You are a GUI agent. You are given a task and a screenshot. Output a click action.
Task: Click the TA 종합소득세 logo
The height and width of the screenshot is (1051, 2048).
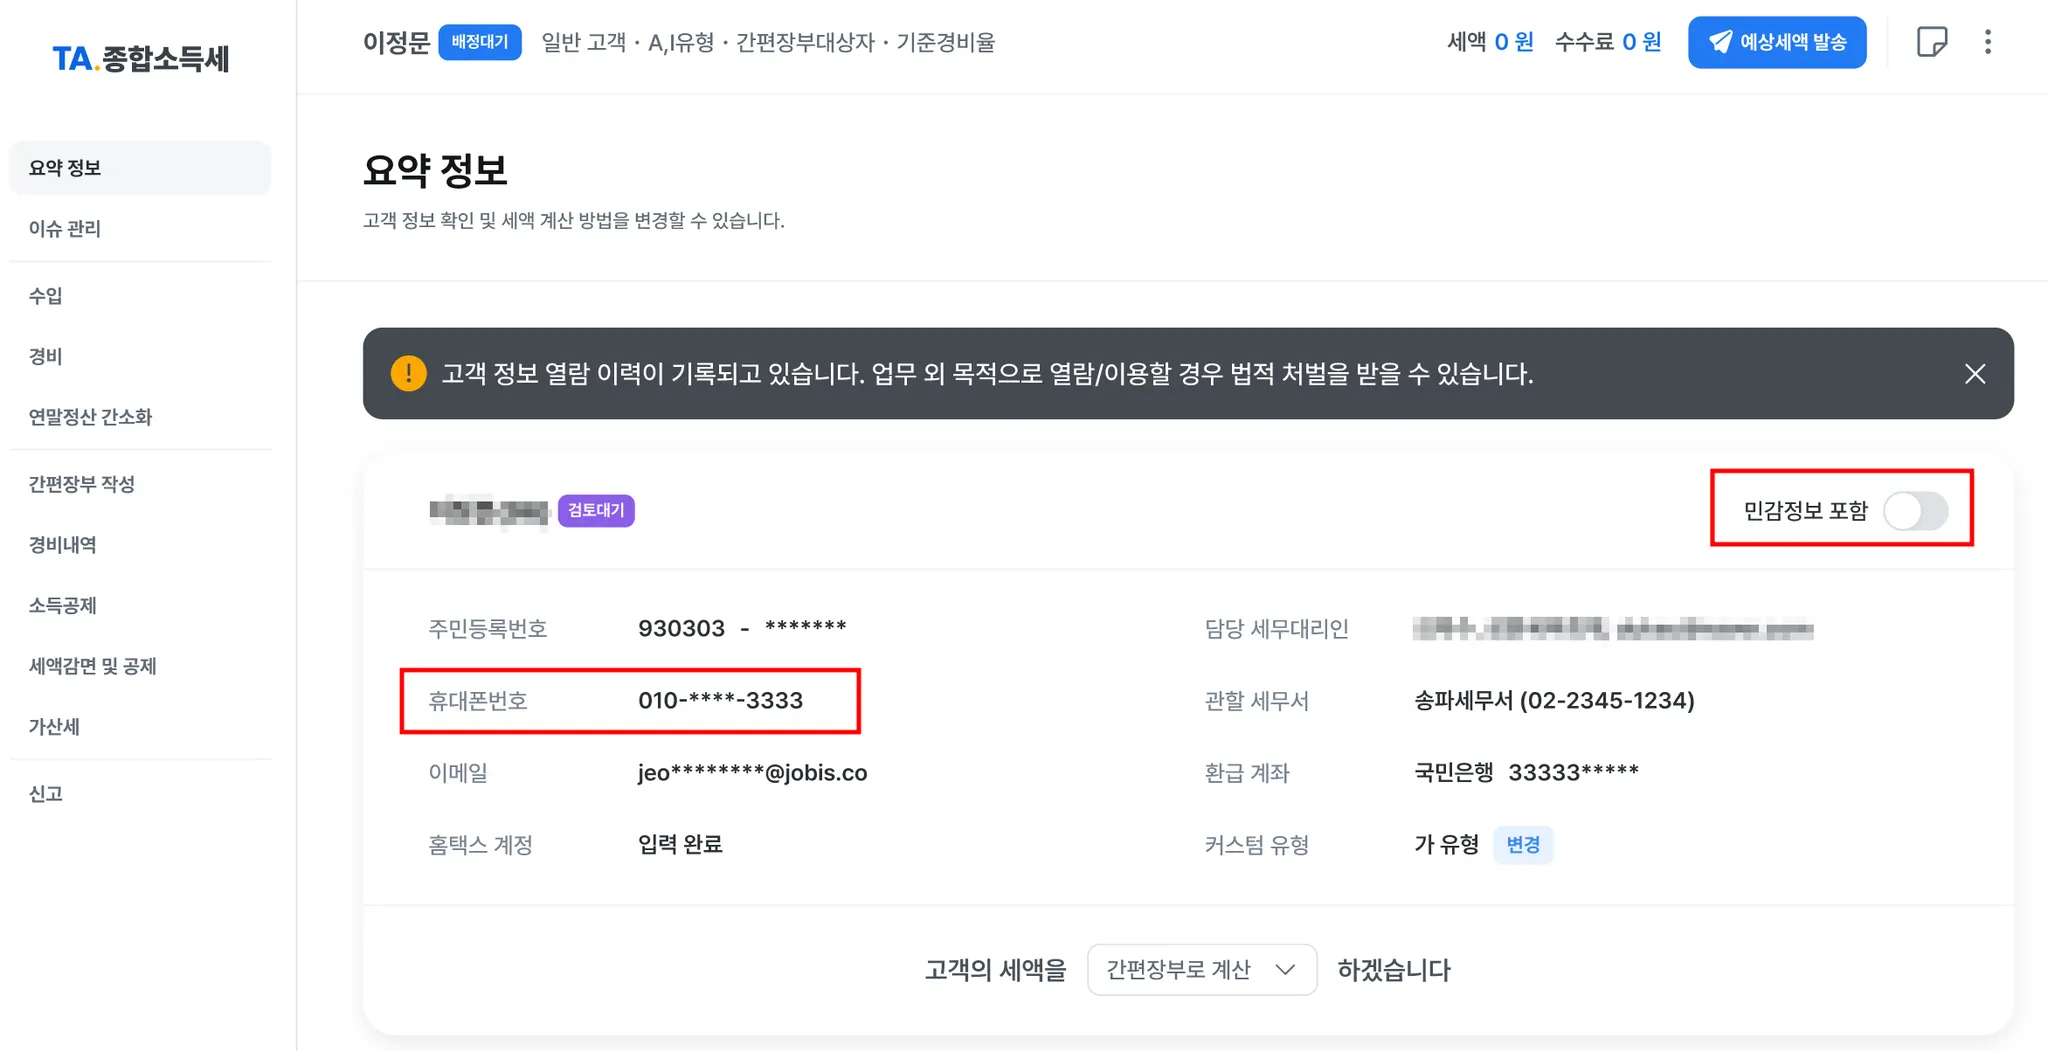pyautogui.click(x=141, y=58)
